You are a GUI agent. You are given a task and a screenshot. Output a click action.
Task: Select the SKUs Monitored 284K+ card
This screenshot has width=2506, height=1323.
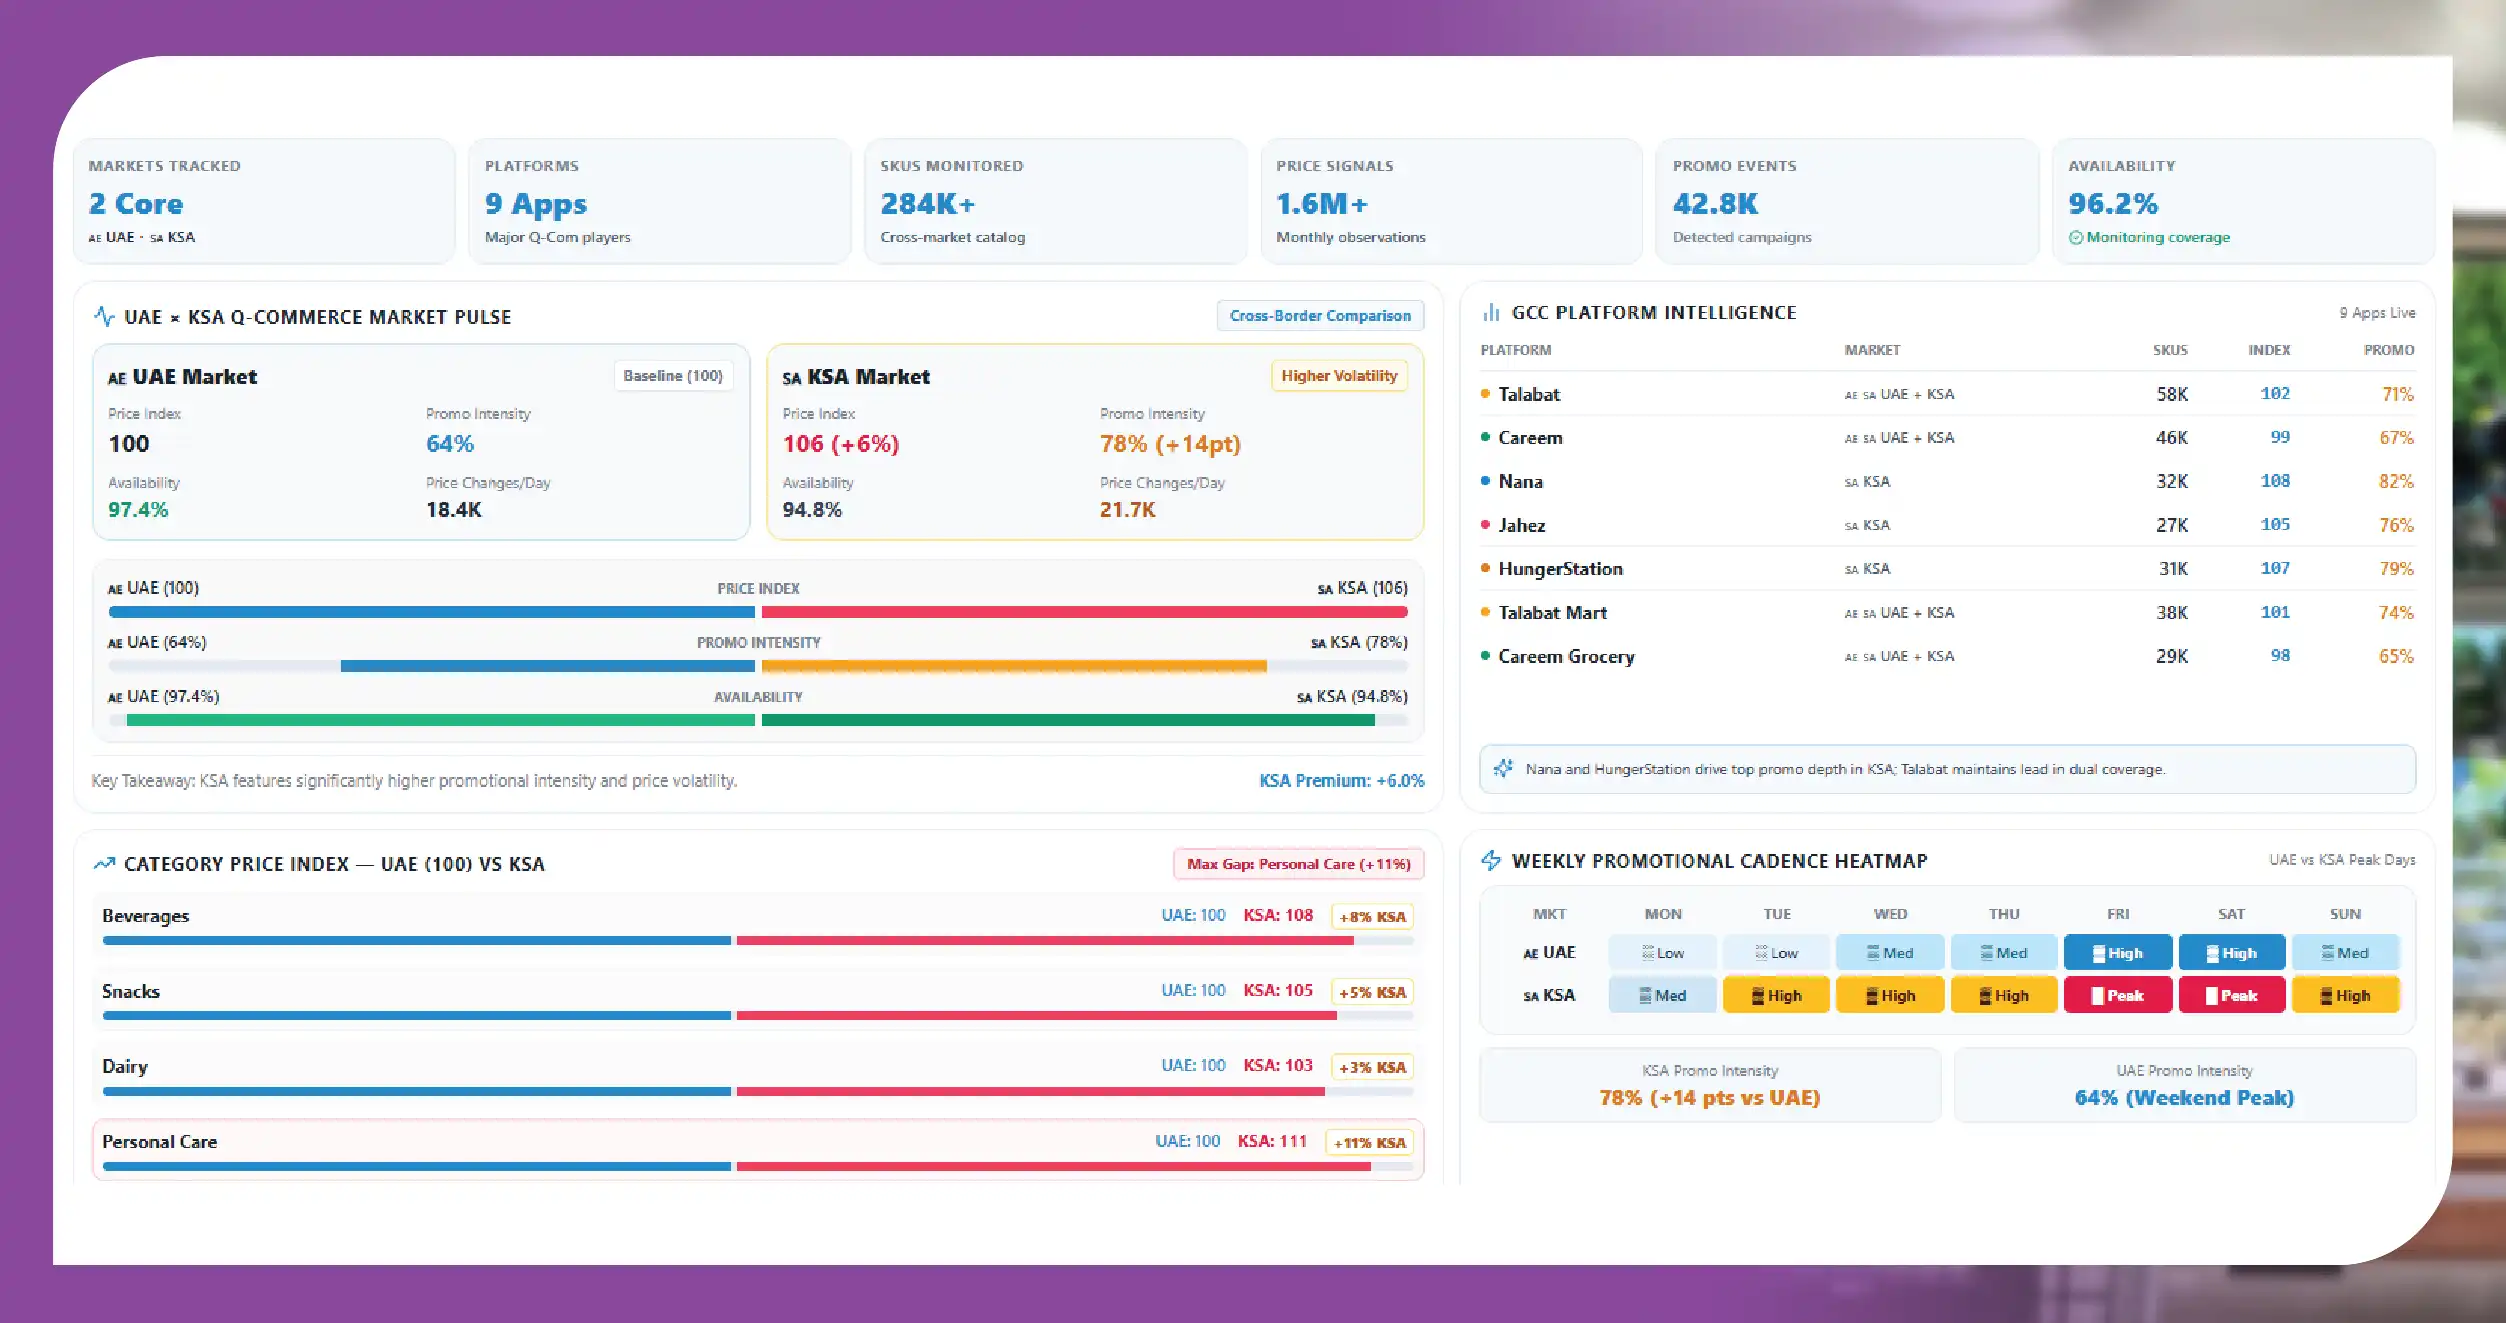pos(1055,201)
